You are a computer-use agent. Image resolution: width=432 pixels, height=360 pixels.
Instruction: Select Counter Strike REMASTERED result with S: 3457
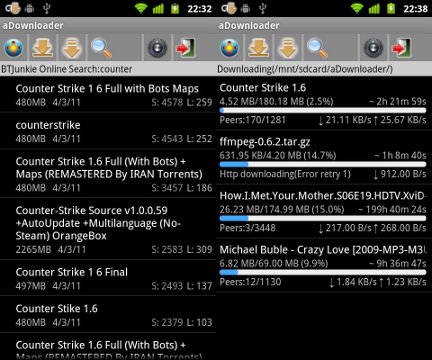coord(108,174)
